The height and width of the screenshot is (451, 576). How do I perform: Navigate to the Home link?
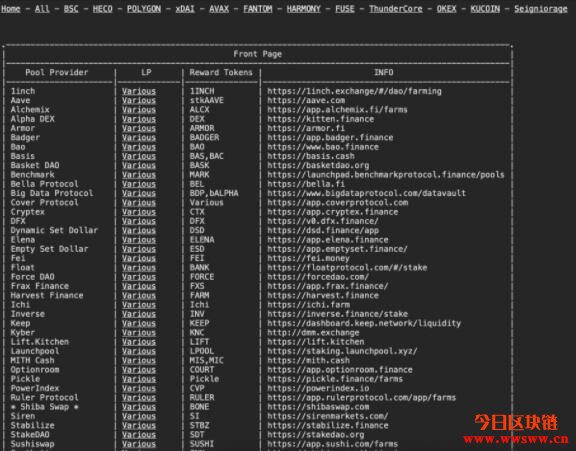[x=11, y=8]
